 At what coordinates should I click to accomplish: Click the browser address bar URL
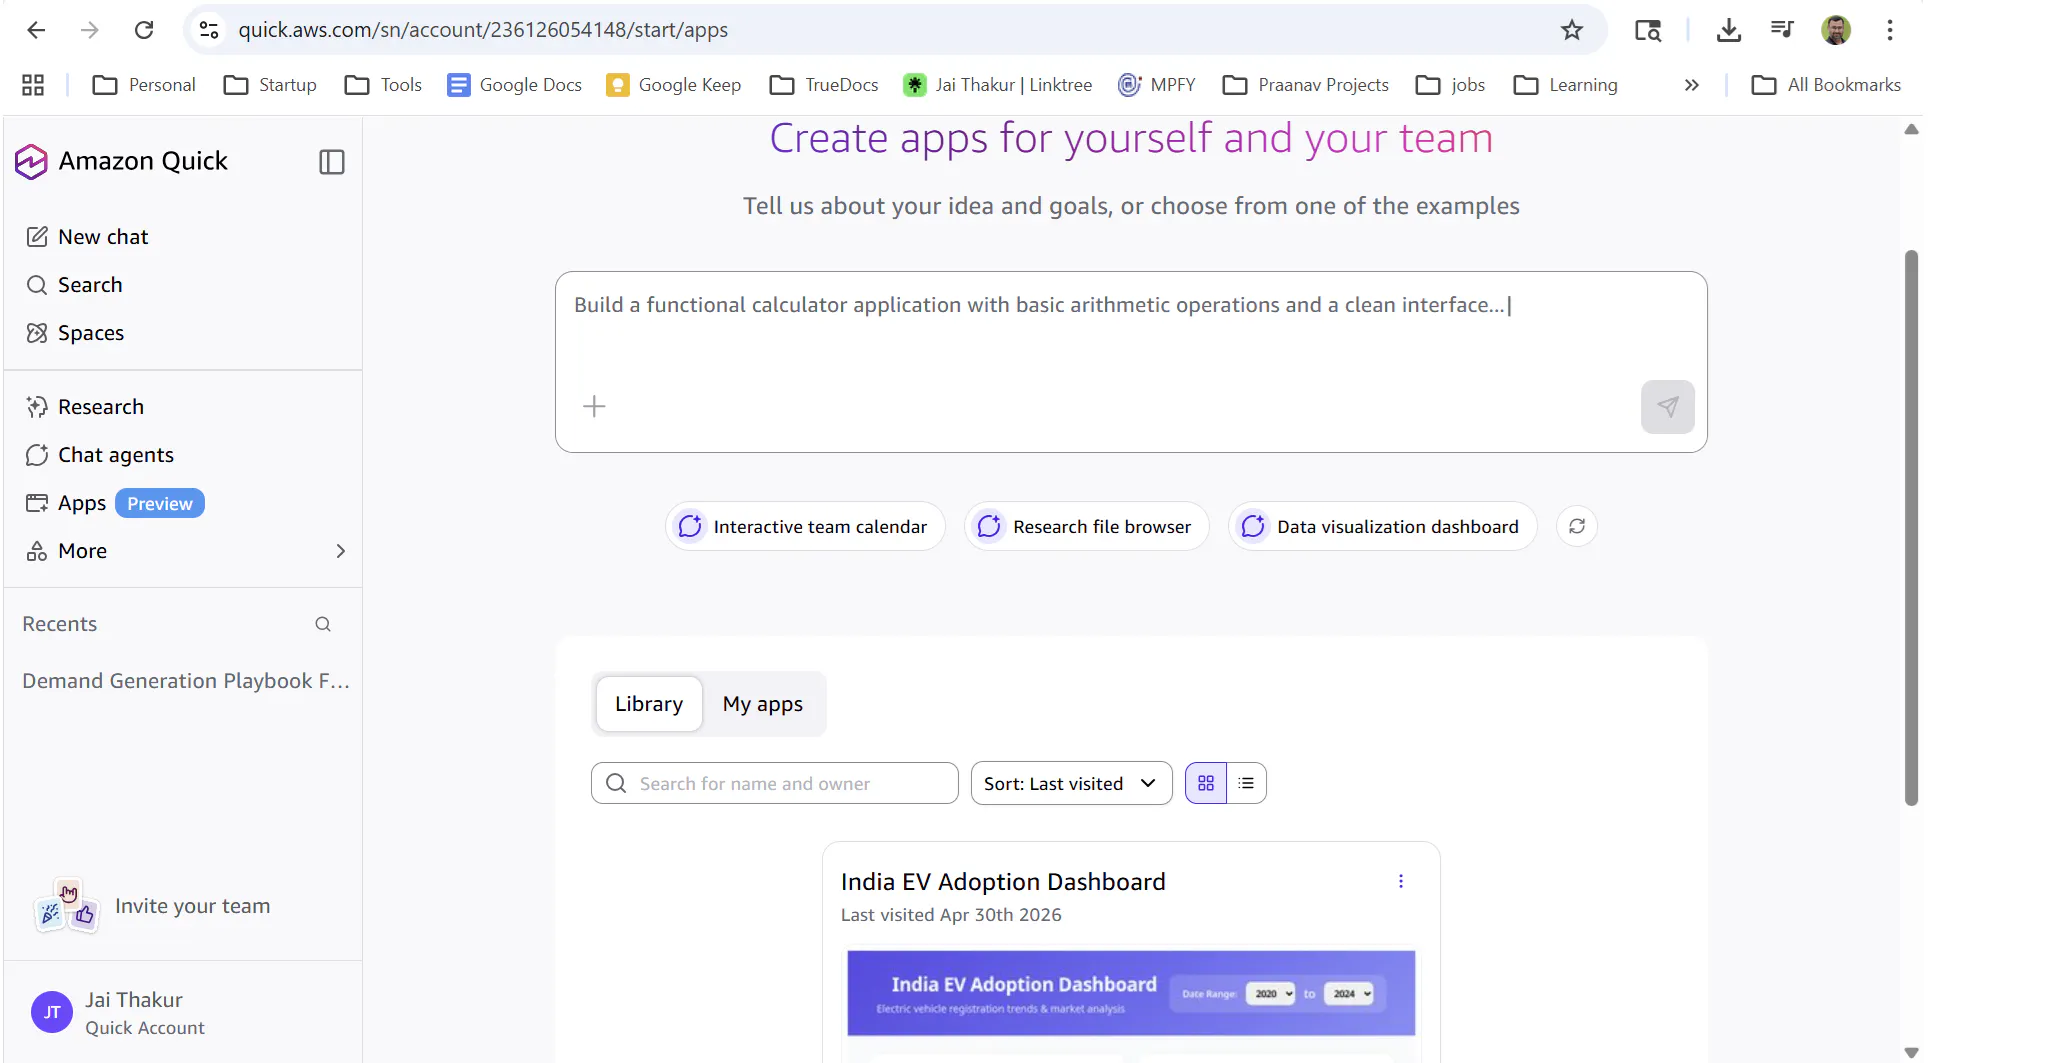tap(483, 30)
